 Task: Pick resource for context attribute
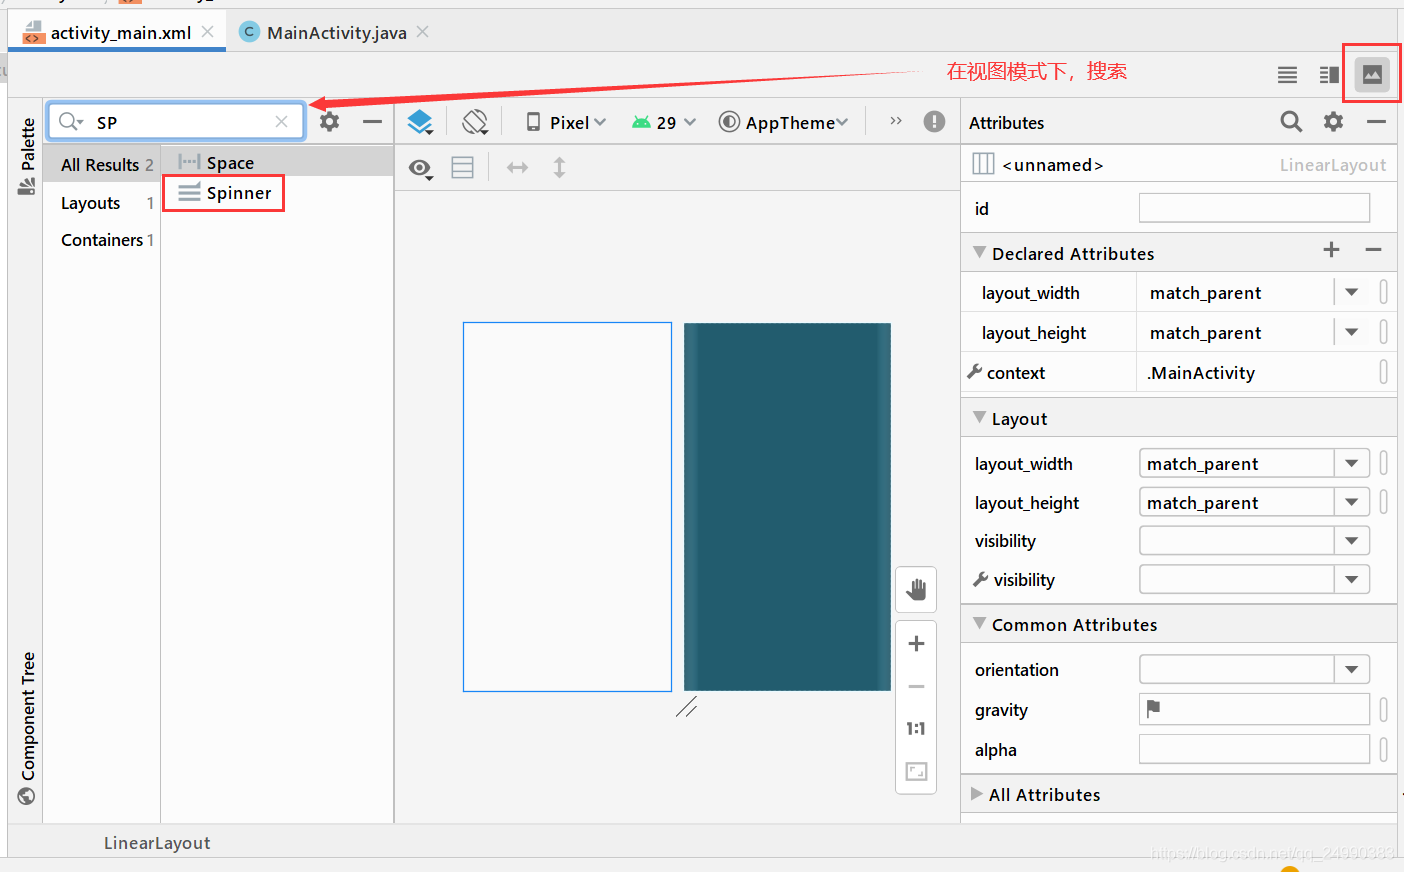pos(1384,372)
